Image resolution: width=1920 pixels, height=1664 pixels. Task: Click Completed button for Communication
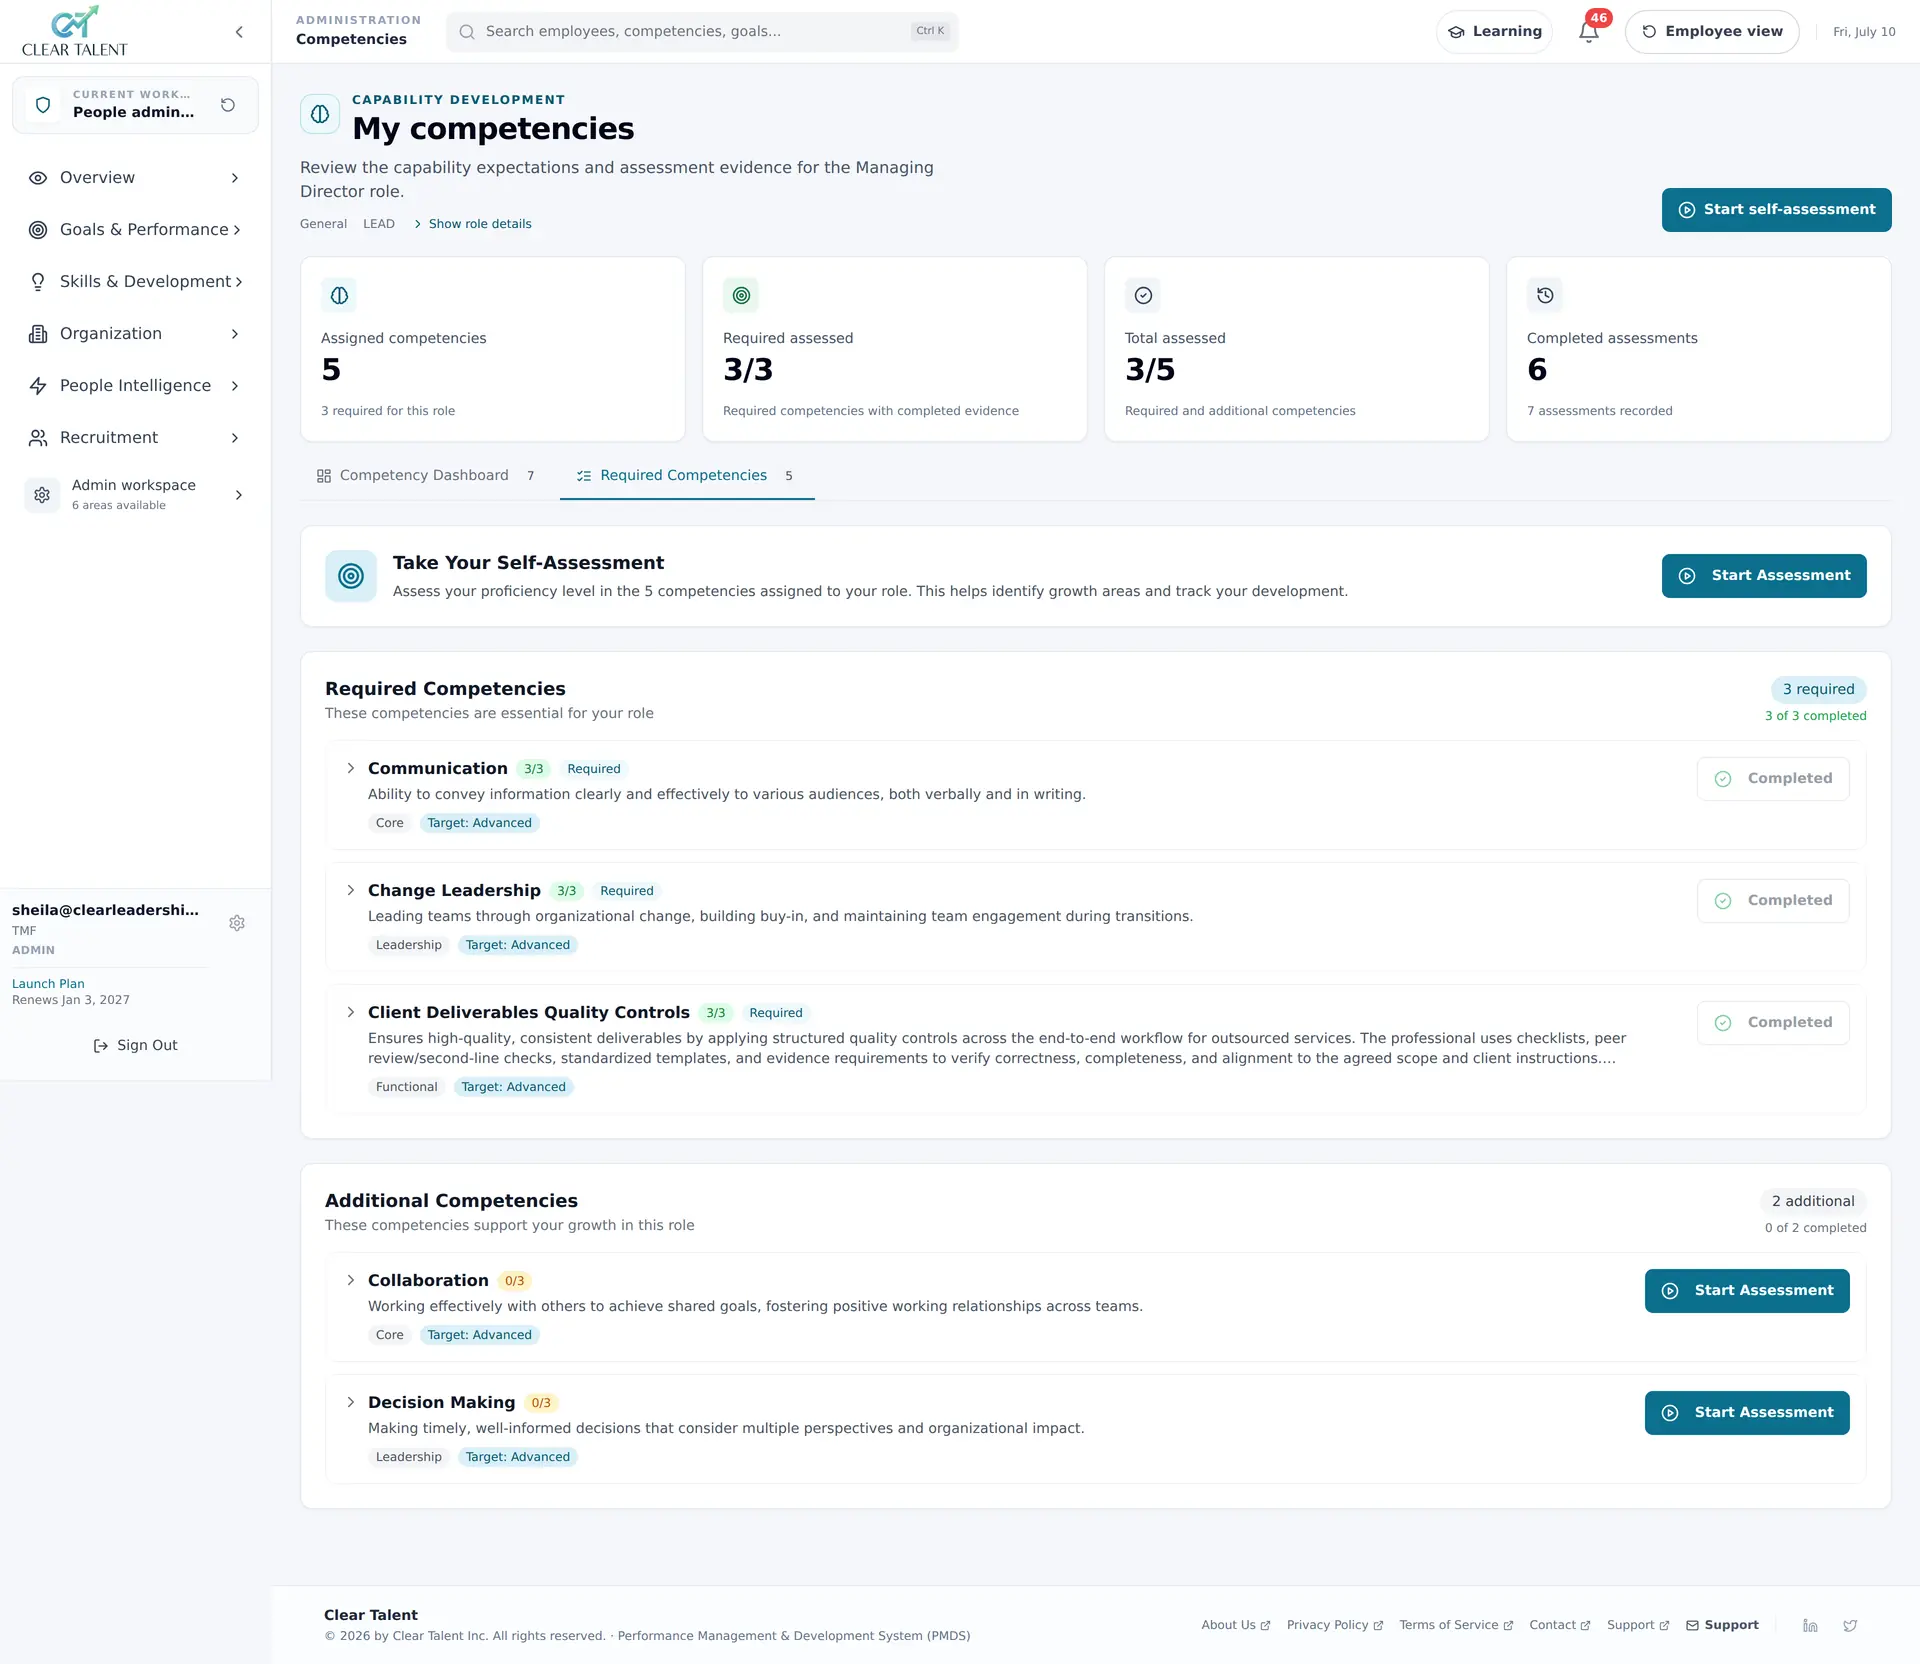click(x=1773, y=779)
